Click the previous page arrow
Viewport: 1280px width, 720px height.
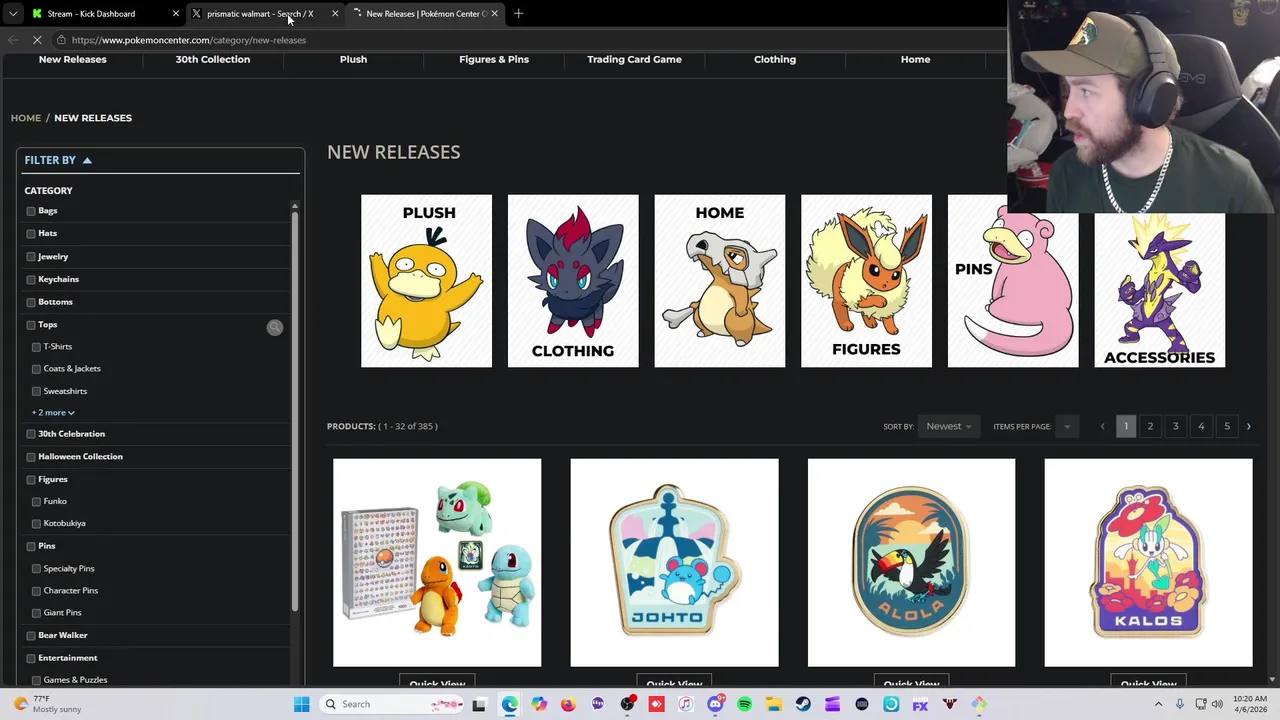1102,426
